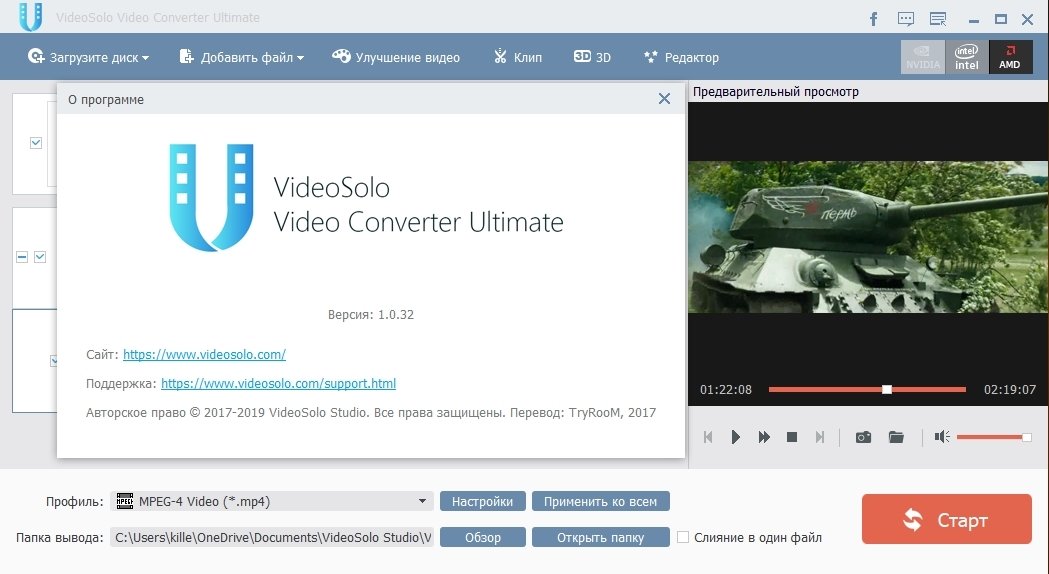Stop the video preview playback
Image resolution: width=1049 pixels, height=574 pixels.
(792, 437)
